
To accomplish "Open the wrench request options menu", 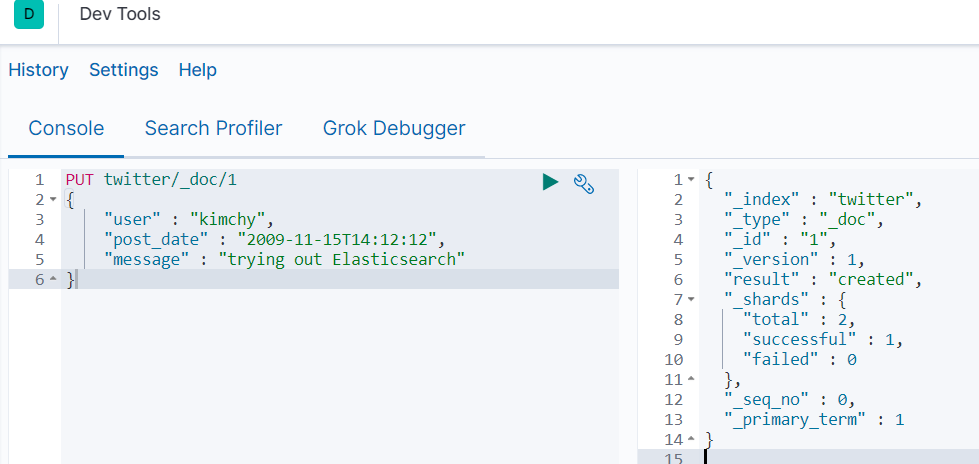I will pyautogui.click(x=583, y=184).
